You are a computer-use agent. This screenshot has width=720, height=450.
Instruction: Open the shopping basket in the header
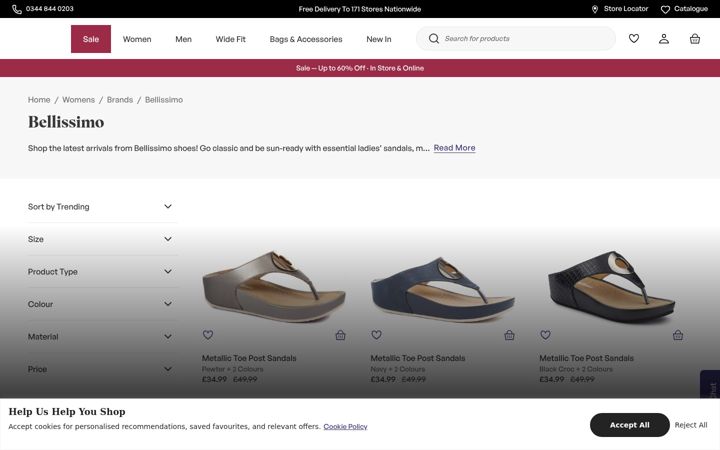coord(695,39)
